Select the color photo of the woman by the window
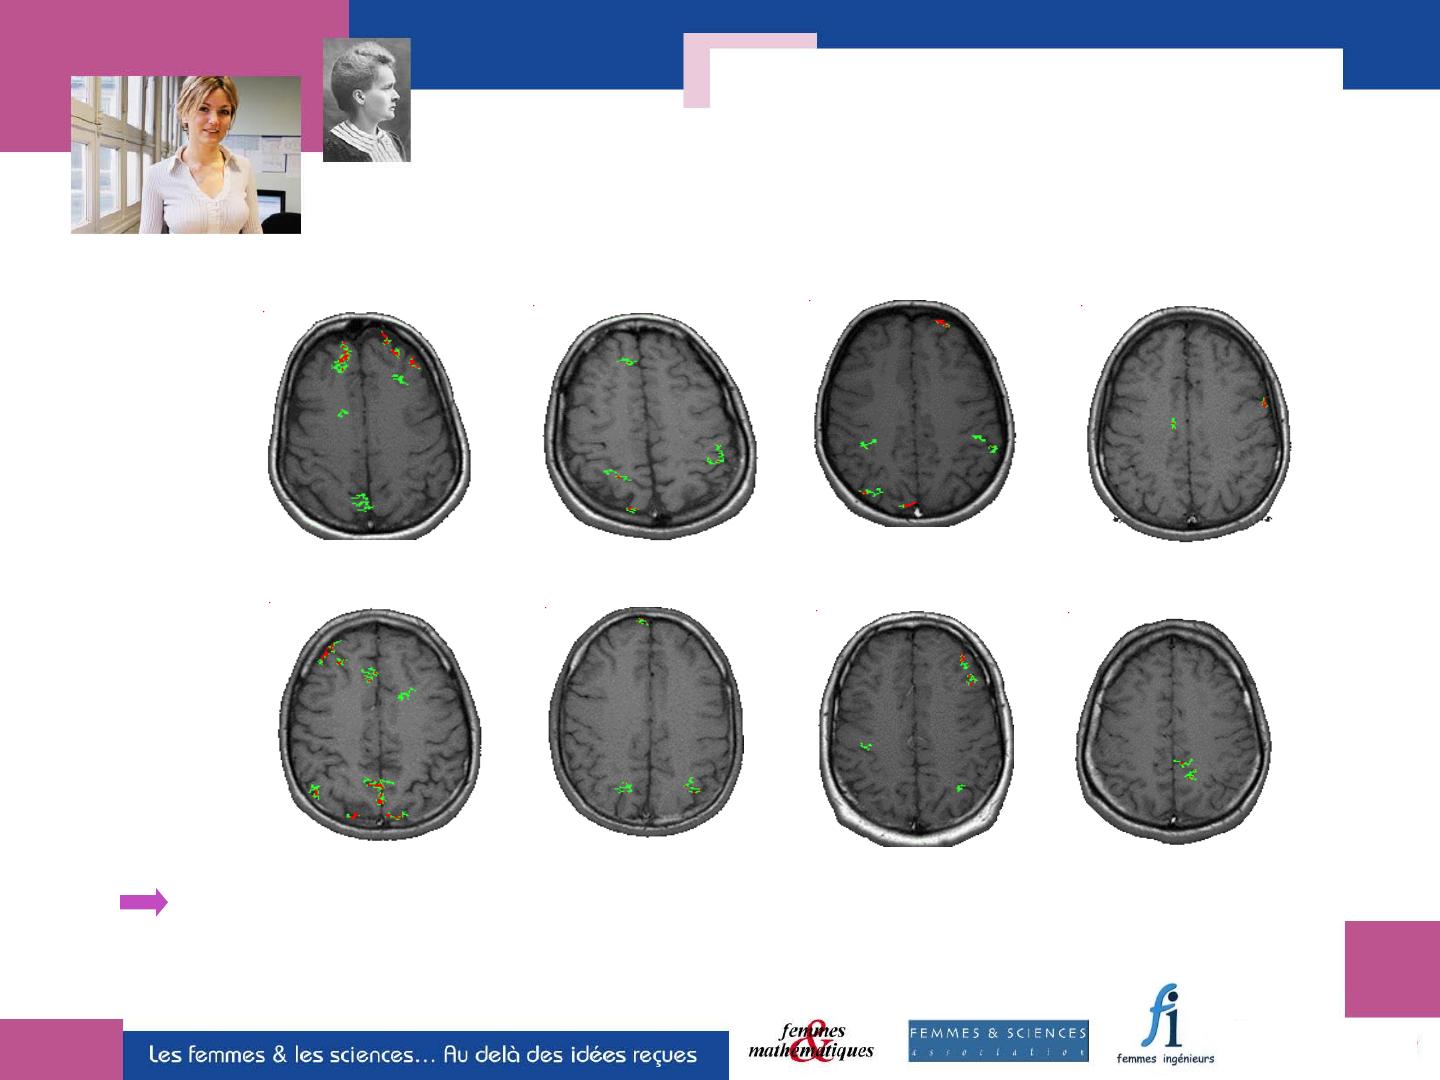 (186, 155)
